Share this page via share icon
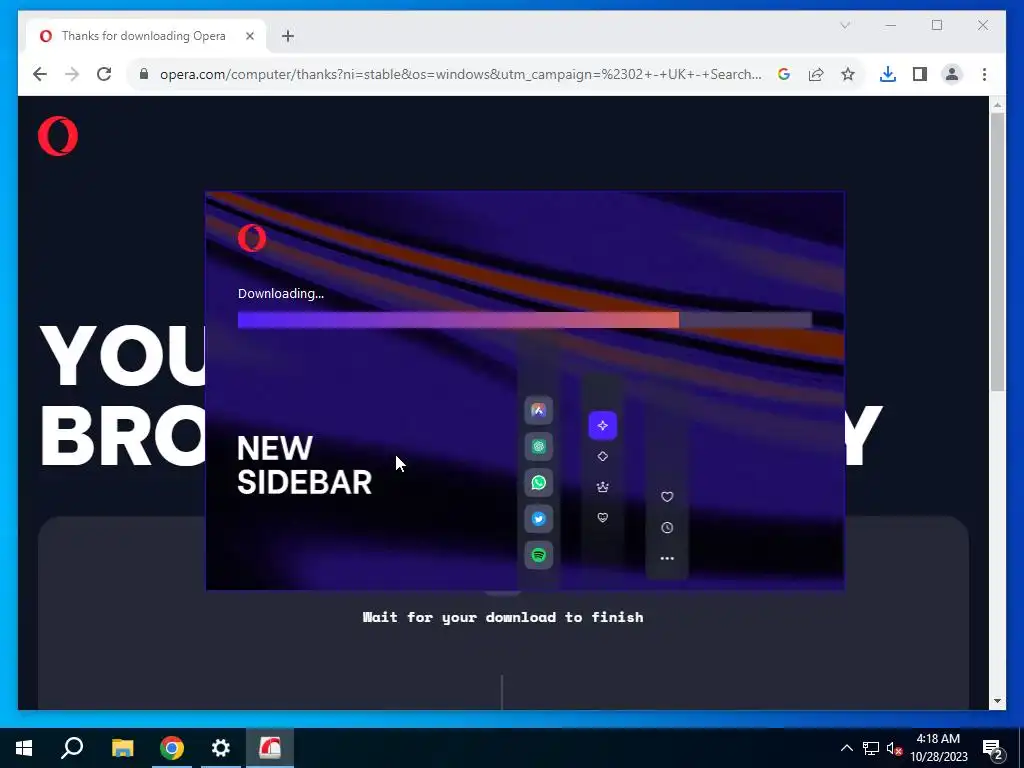Viewport: 1024px width, 768px height. pyautogui.click(x=816, y=74)
